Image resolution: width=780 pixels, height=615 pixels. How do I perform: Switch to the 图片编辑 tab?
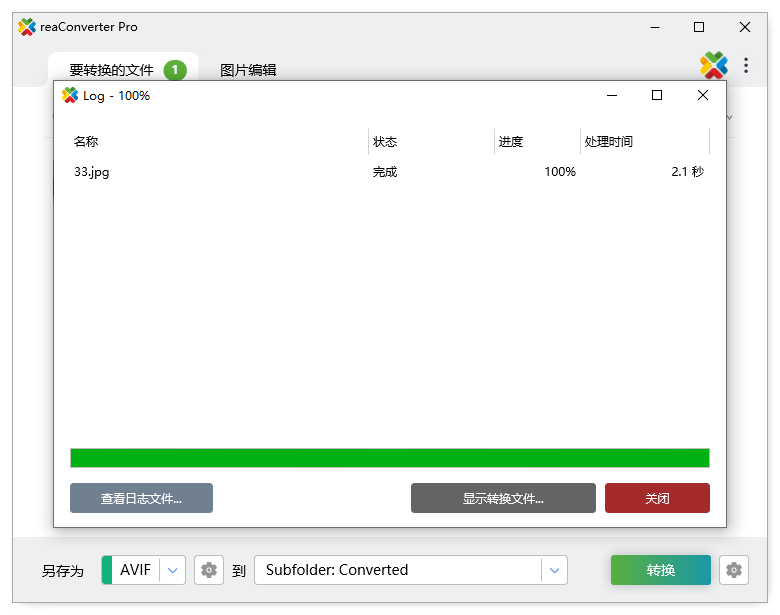pos(248,70)
